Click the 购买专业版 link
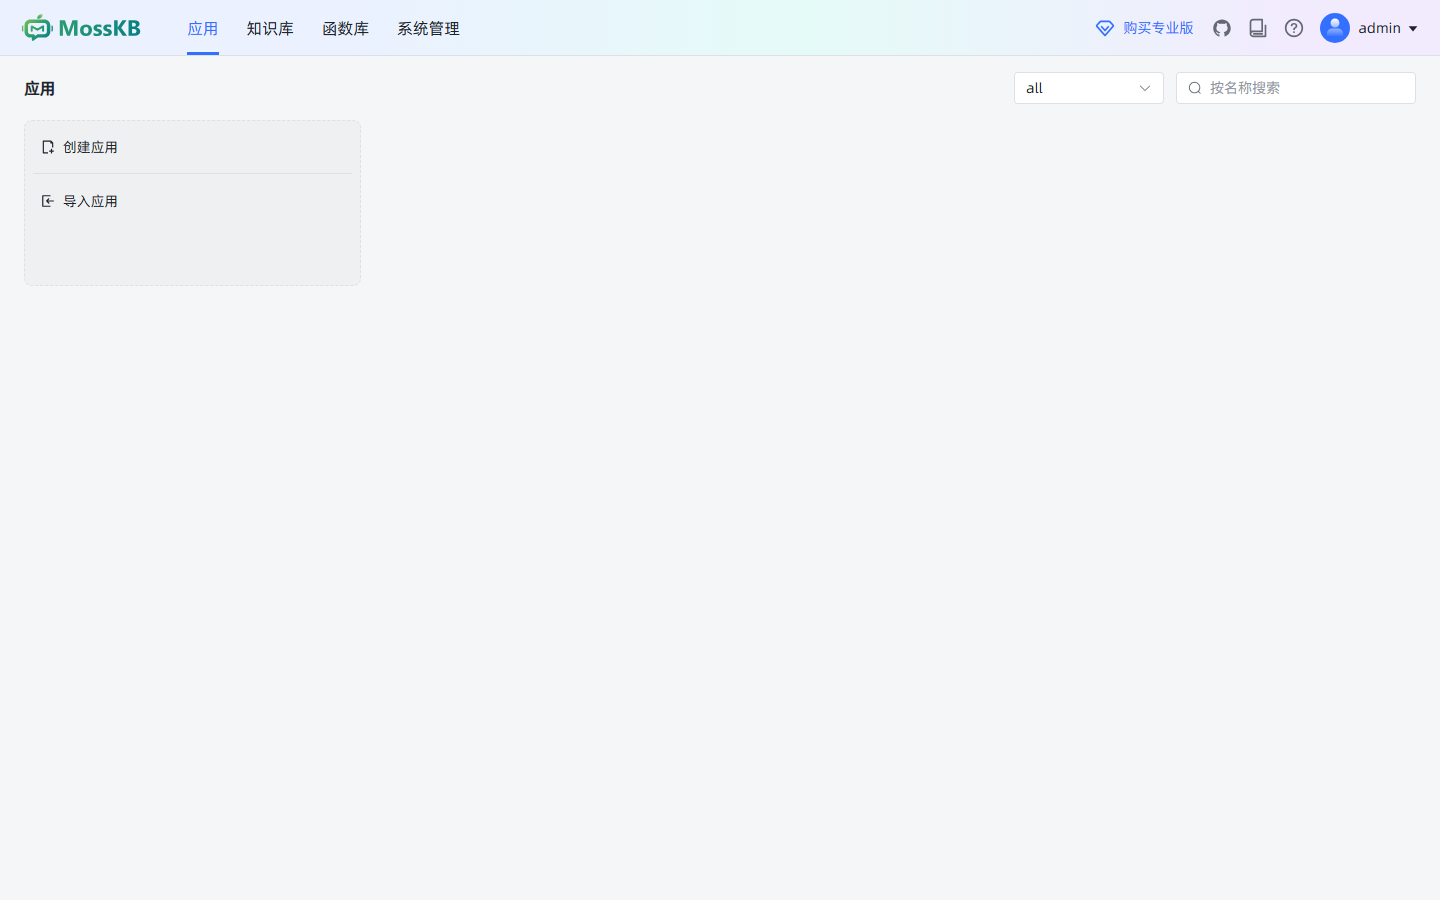 click(1158, 28)
